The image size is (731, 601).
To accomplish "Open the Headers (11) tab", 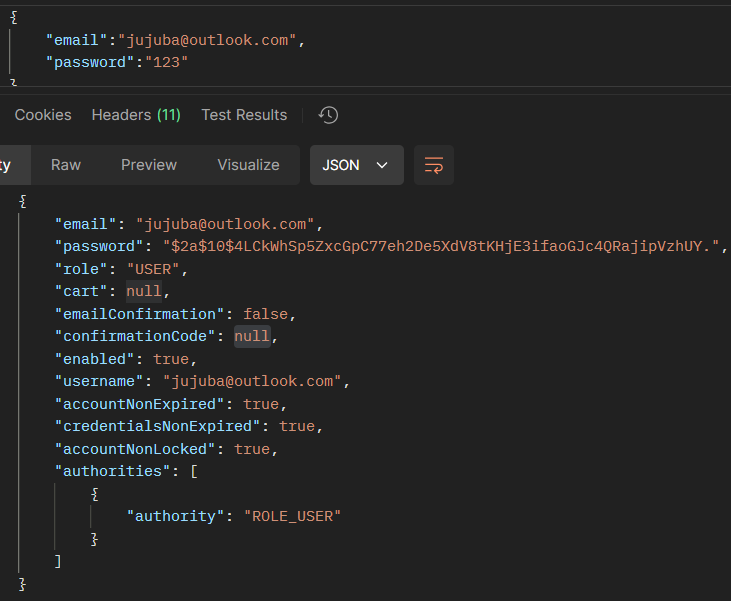I will coord(136,115).
